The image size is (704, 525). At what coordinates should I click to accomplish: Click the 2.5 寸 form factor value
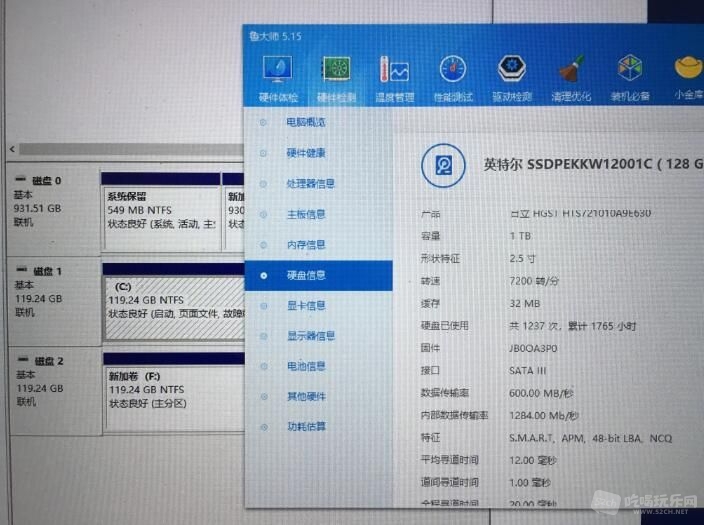(x=522, y=259)
